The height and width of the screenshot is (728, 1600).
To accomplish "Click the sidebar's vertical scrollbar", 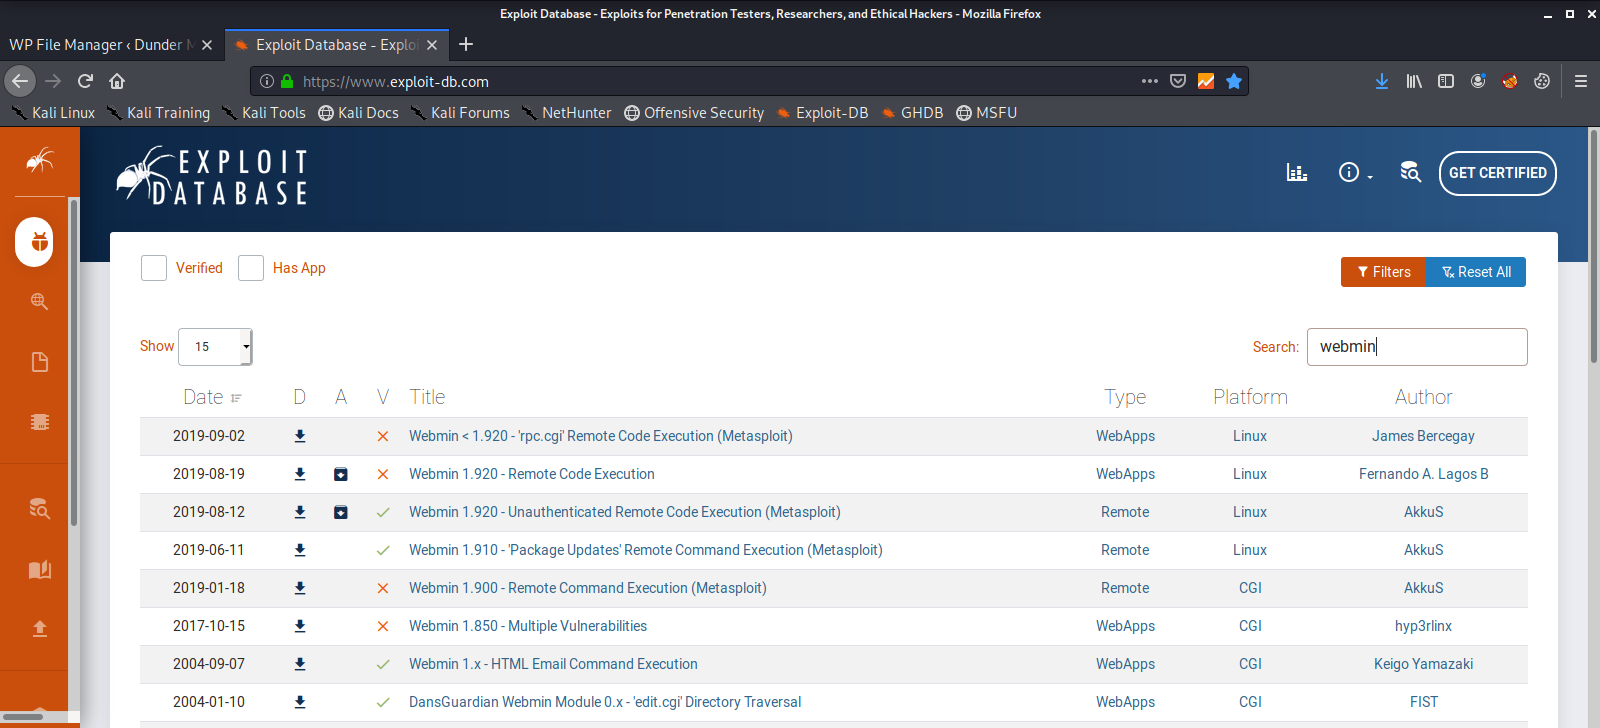I will point(73,362).
